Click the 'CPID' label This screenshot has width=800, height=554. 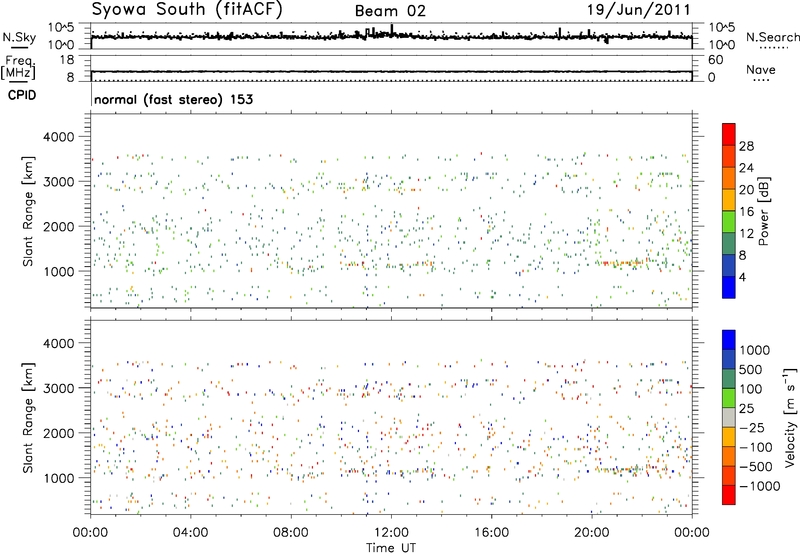pyautogui.click(x=22, y=95)
